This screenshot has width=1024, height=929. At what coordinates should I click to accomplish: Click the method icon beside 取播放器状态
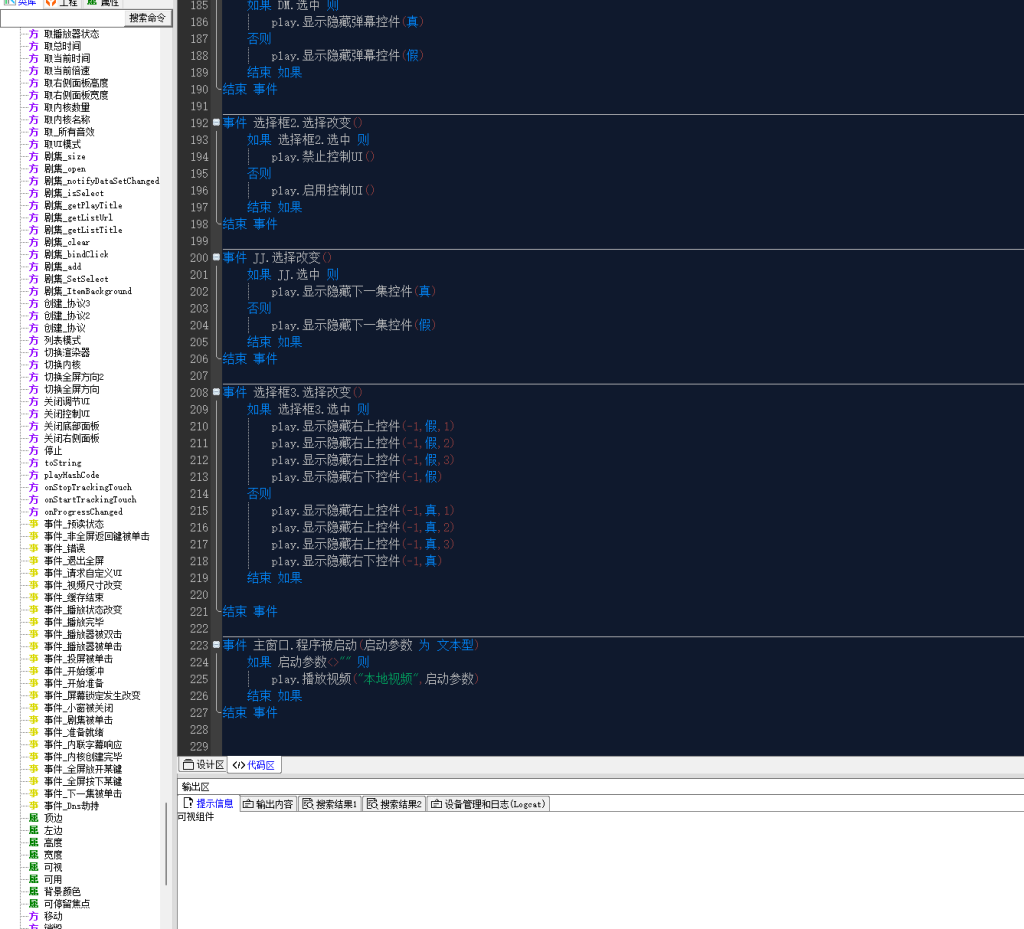tap(33, 34)
